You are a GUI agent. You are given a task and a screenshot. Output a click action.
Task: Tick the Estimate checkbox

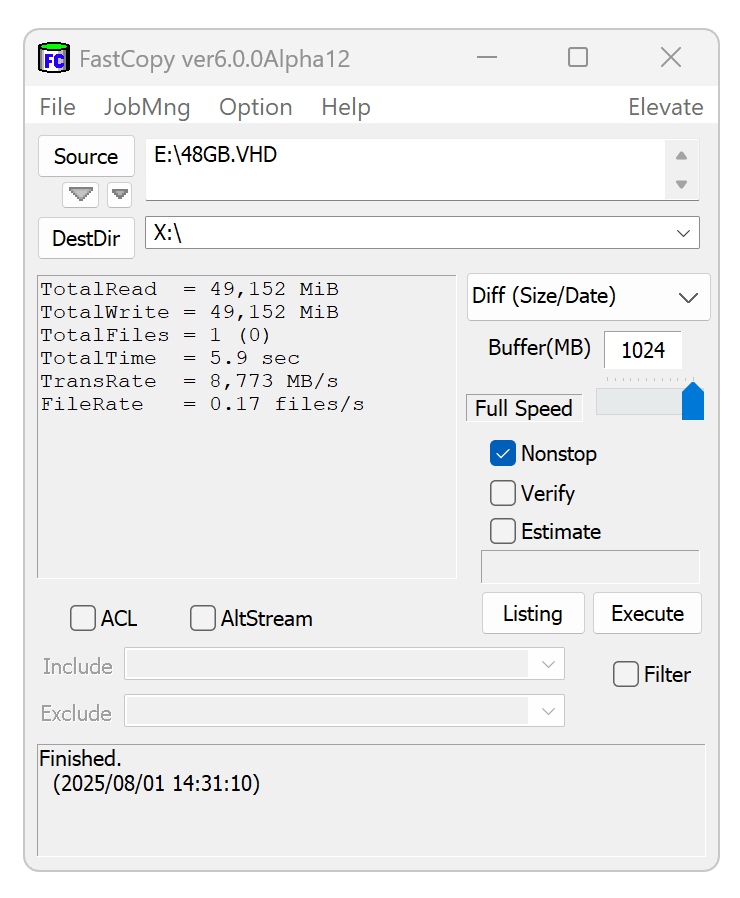[502, 531]
